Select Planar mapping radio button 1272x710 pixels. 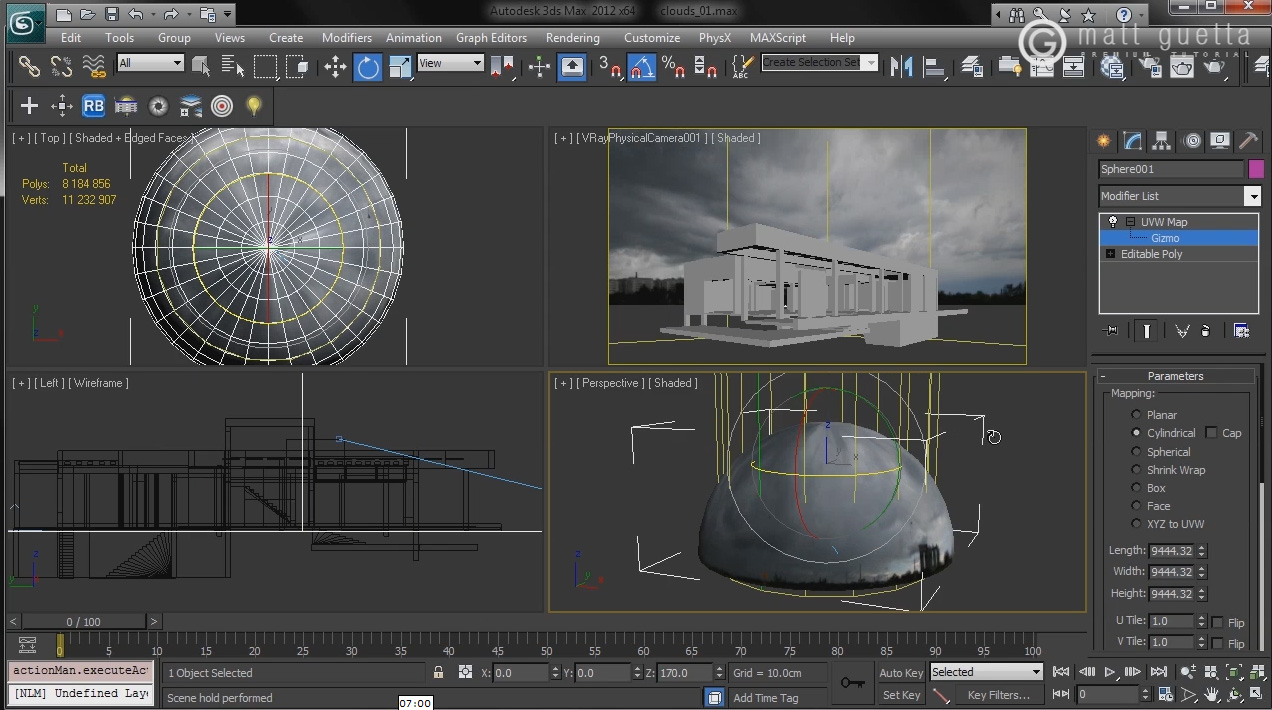tap(1136, 414)
